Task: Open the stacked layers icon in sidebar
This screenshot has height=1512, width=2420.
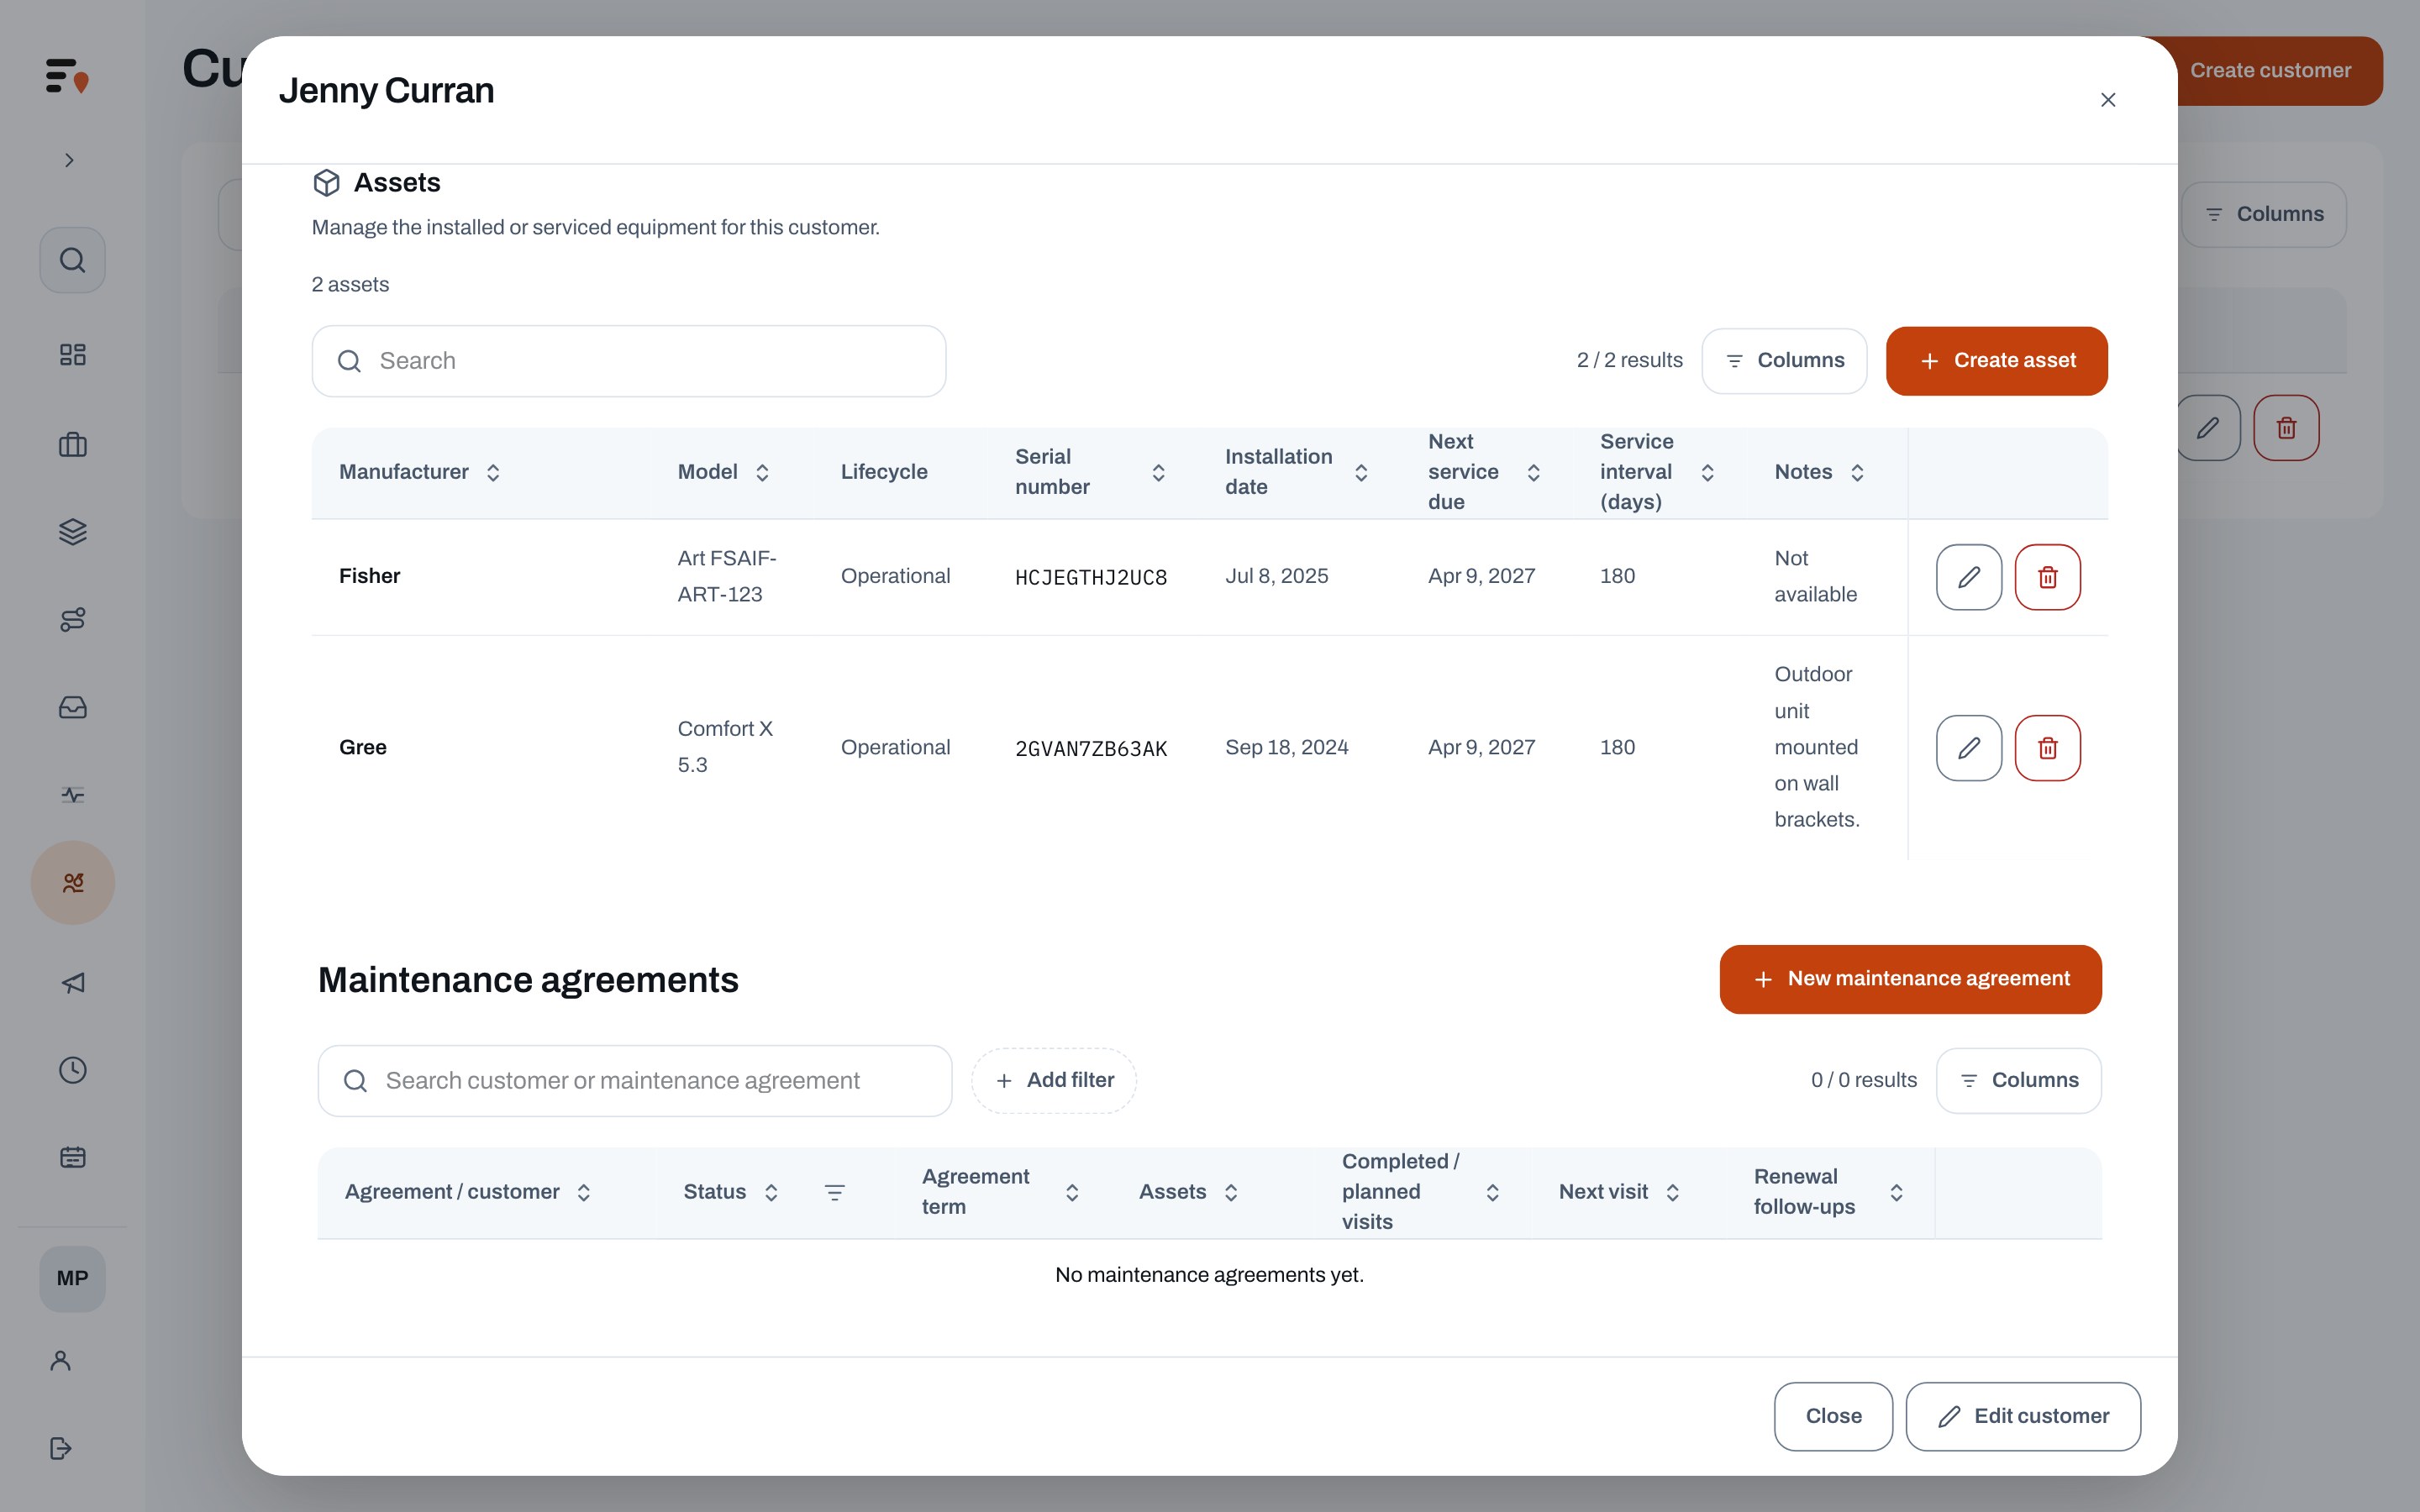Action: pyautogui.click(x=72, y=531)
